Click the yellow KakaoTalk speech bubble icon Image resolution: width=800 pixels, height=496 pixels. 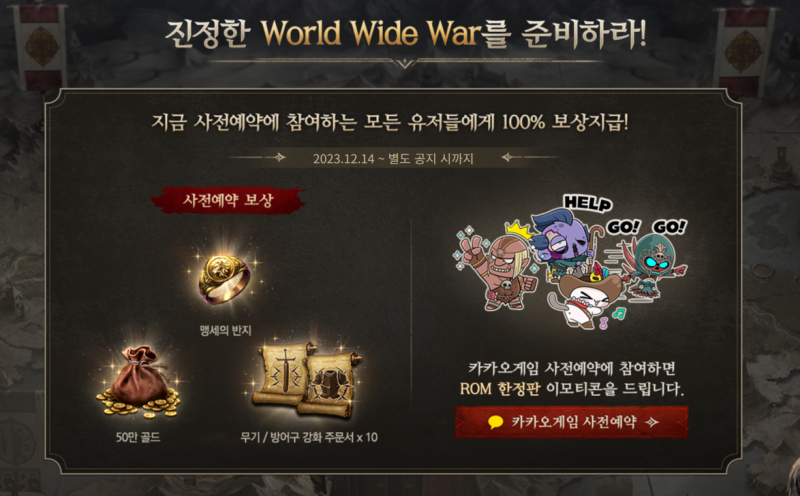tap(495, 423)
